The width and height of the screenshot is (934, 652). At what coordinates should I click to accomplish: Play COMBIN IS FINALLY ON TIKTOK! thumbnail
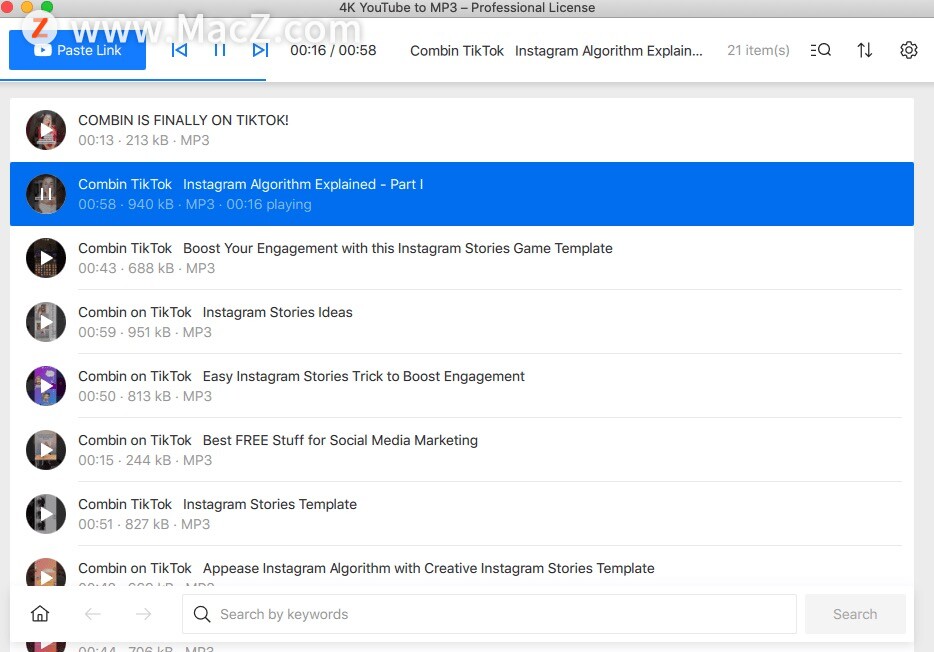pyautogui.click(x=46, y=130)
